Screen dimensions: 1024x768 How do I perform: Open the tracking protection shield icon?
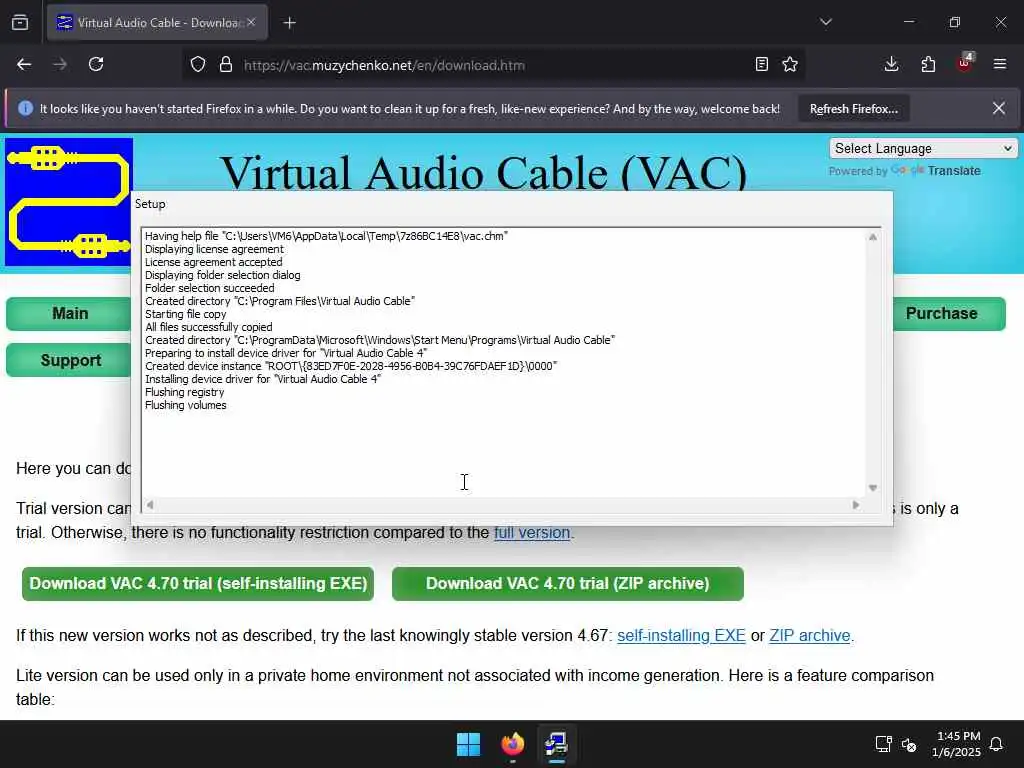pos(198,65)
